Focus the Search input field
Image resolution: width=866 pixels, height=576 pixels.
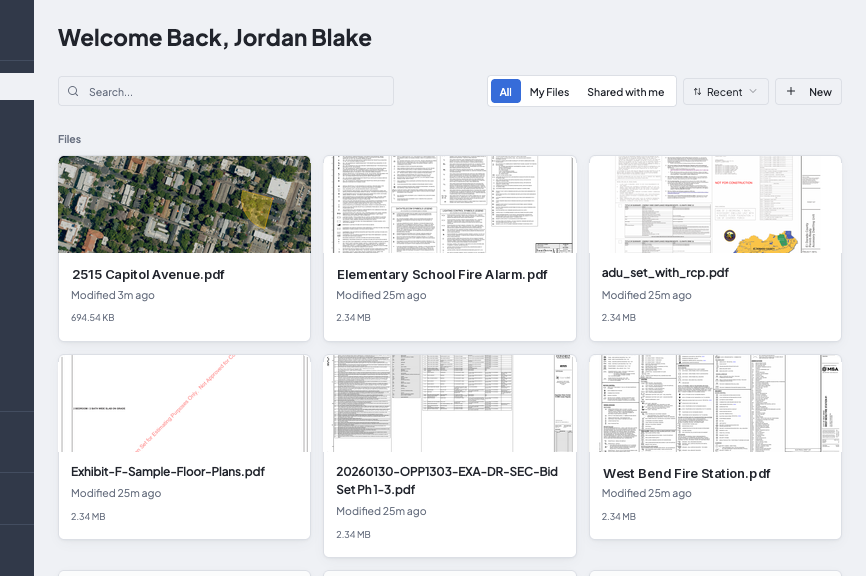pos(226,91)
